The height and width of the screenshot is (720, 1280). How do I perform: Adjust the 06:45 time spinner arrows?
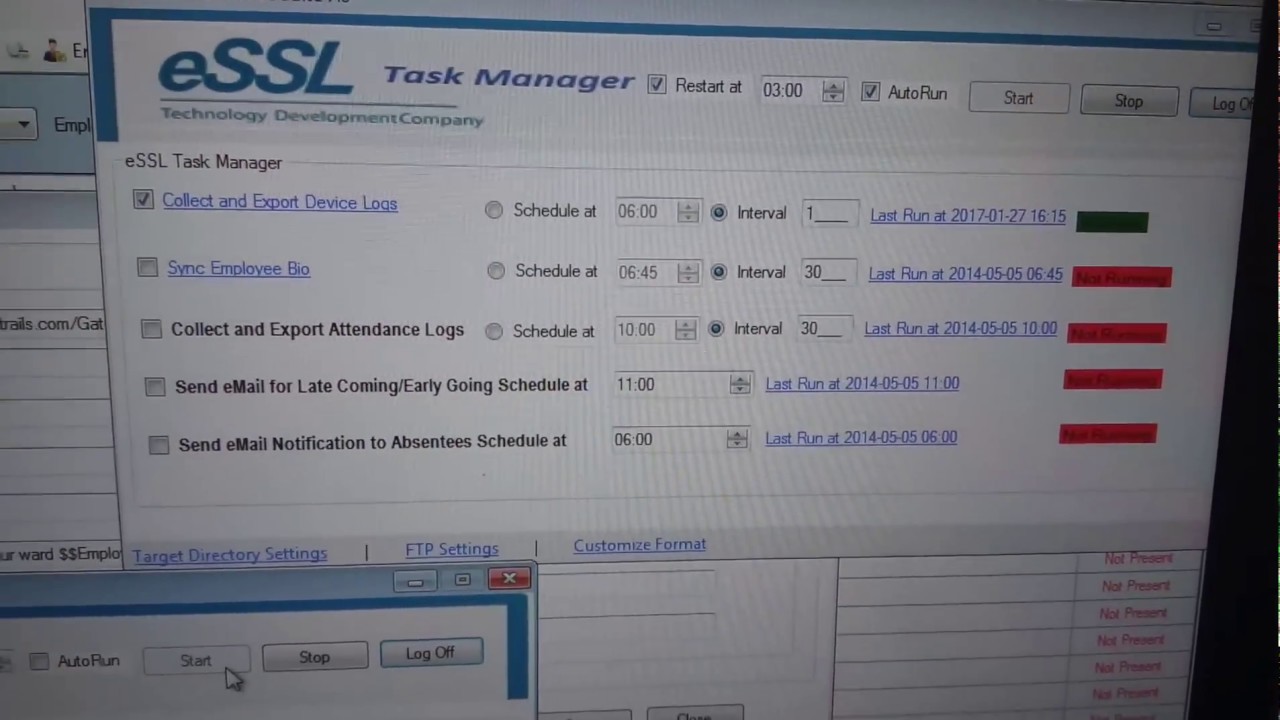[x=688, y=272]
